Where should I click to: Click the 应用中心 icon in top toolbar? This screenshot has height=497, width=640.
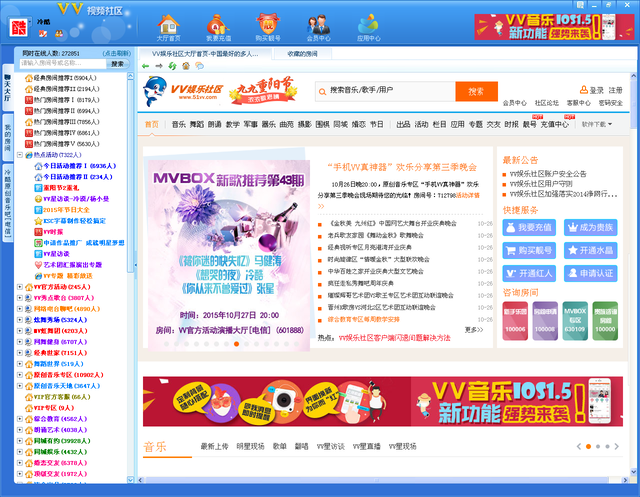(x=369, y=26)
